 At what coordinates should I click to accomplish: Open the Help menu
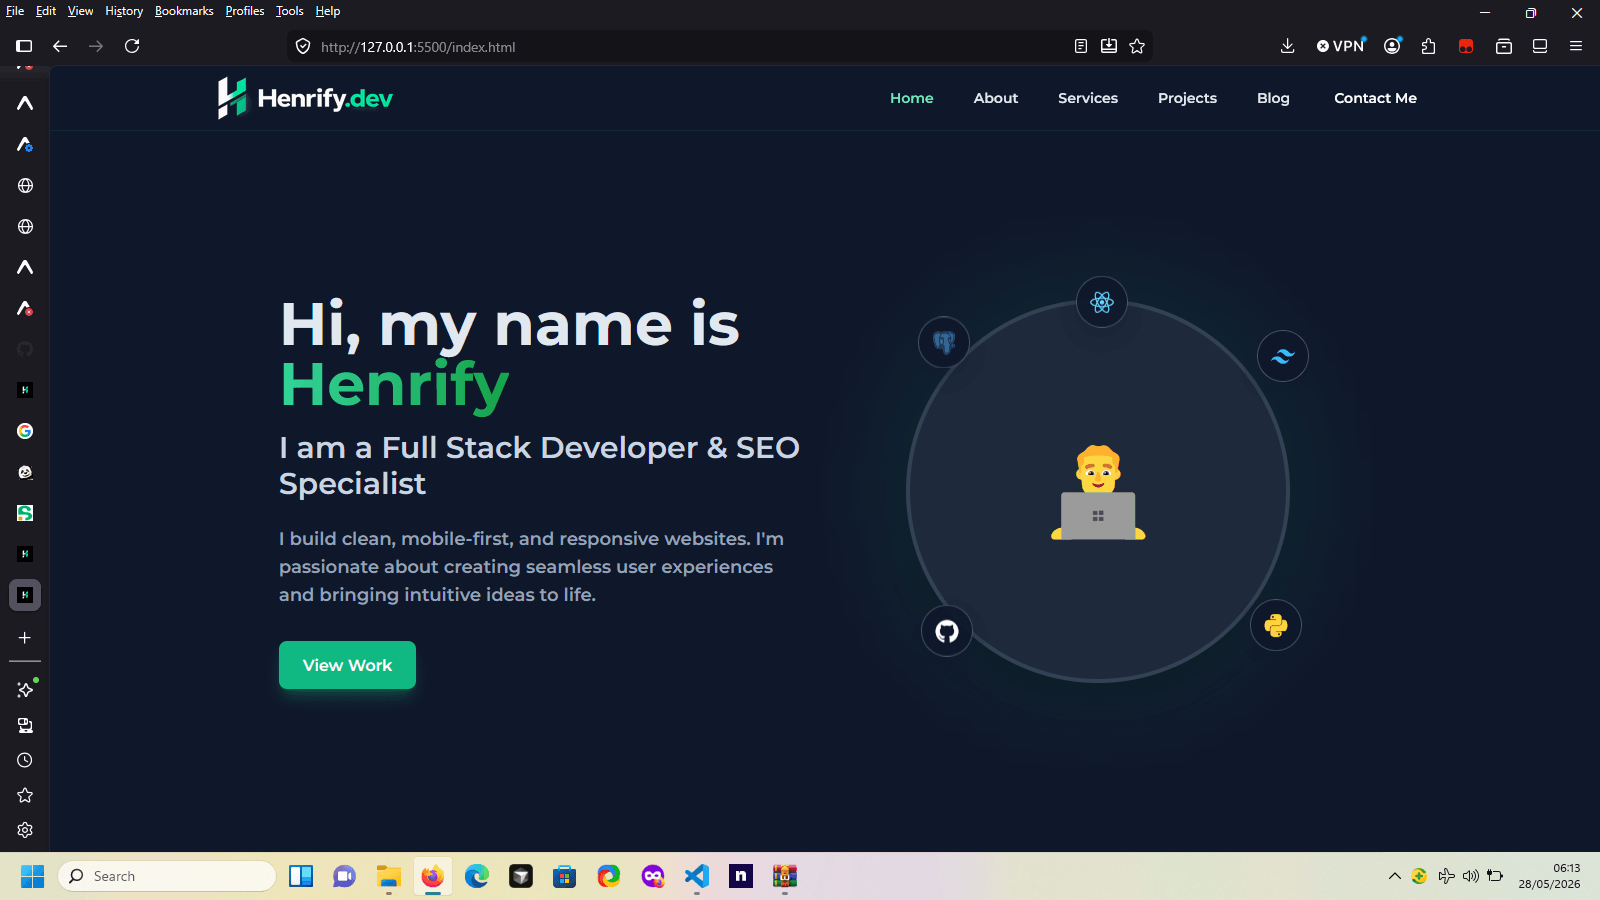click(328, 11)
